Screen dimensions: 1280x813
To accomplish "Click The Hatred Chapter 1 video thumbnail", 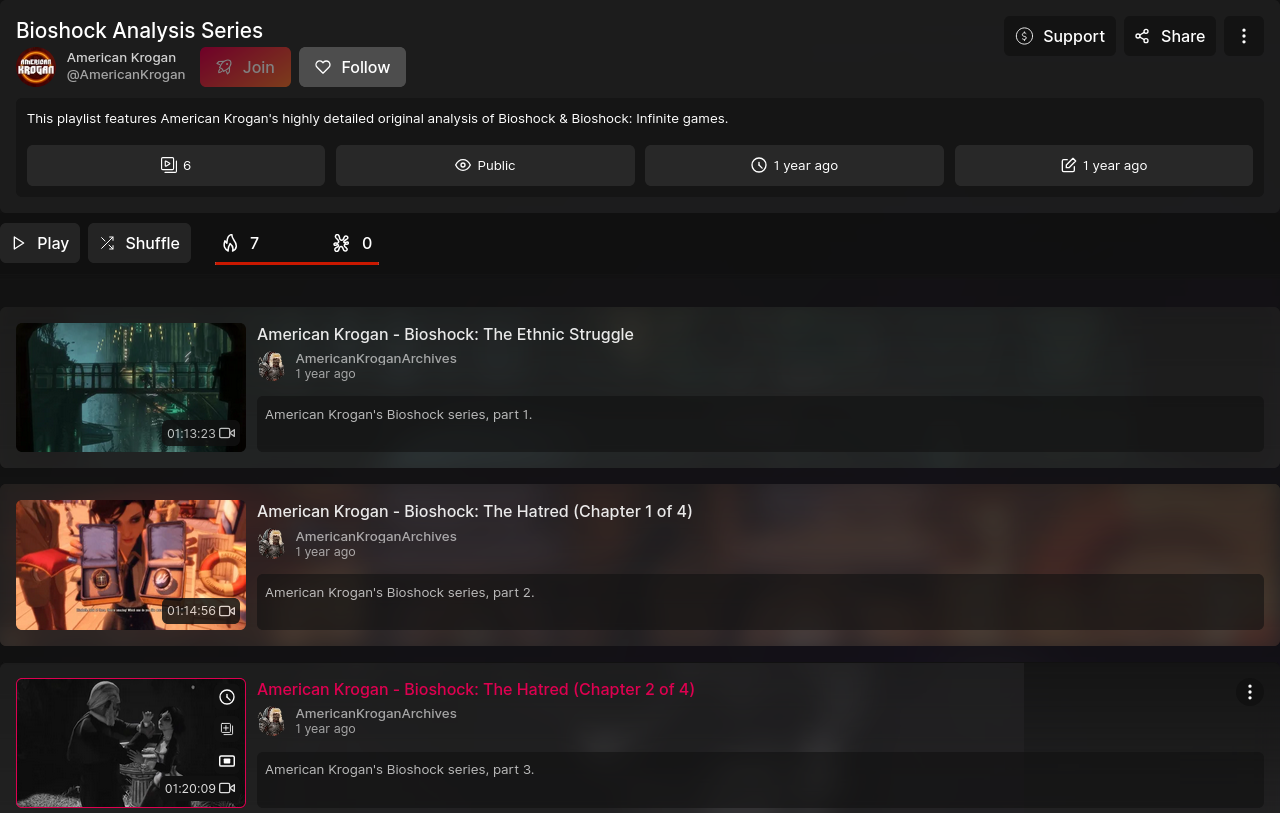I will click(x=131, y=565).
